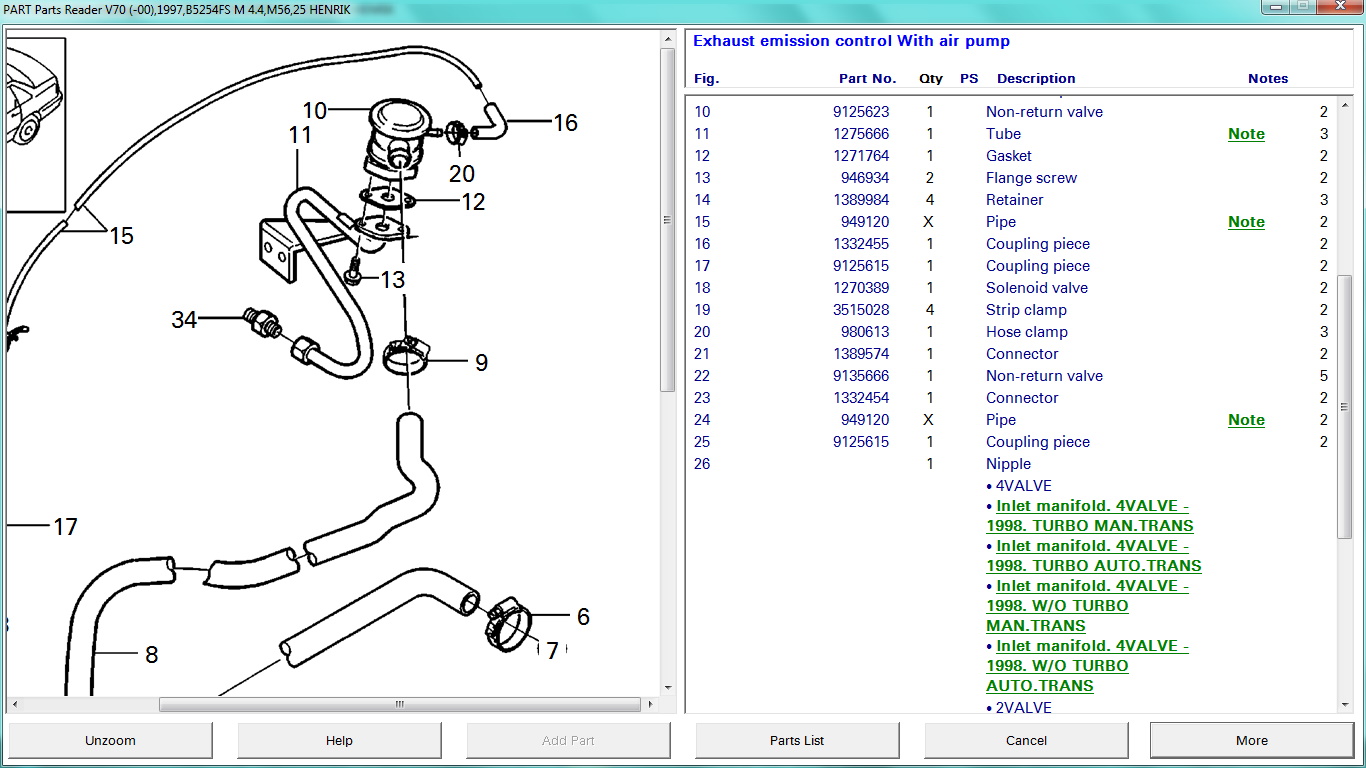The width and height of the screenshot is (1366, 768).
Task: Follow Inlet manifold 4VALVE W/O TURBO AUTO.TRANS link
Action: pyautogui.click(x=1088, y=666)
